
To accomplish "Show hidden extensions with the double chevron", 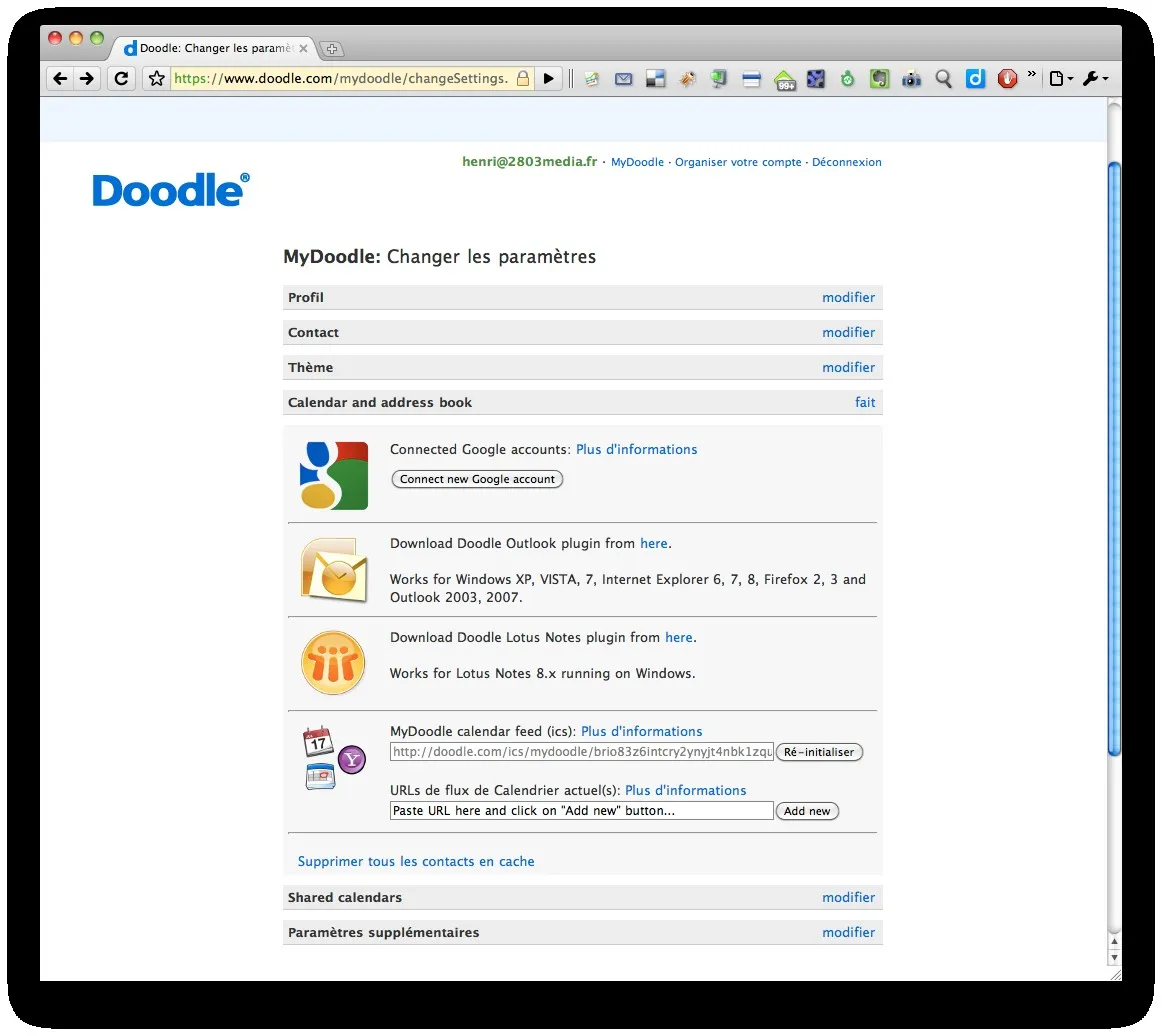I will 1032,73.
